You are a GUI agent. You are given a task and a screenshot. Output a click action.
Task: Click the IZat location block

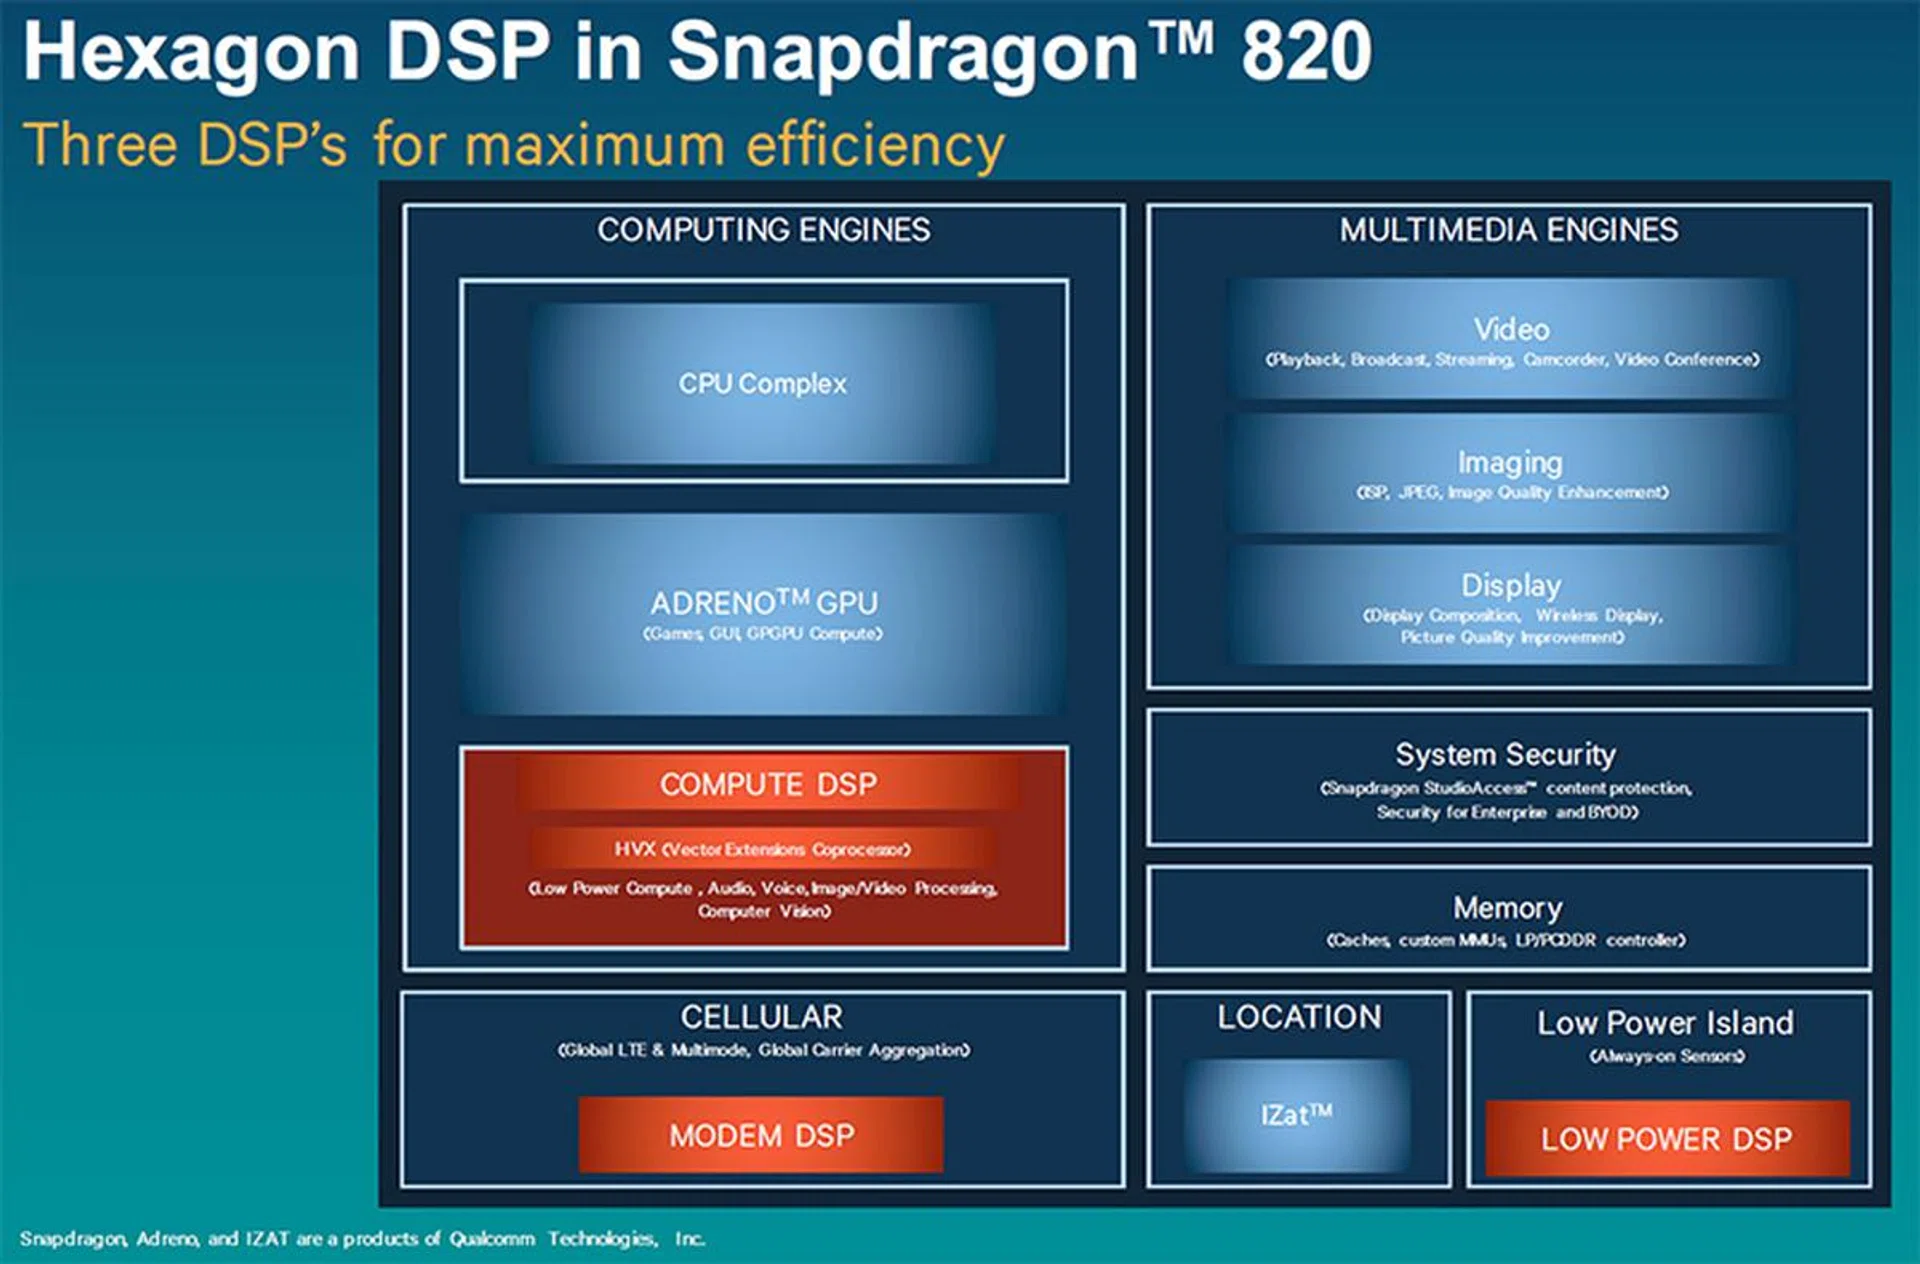point(1297,1115)
